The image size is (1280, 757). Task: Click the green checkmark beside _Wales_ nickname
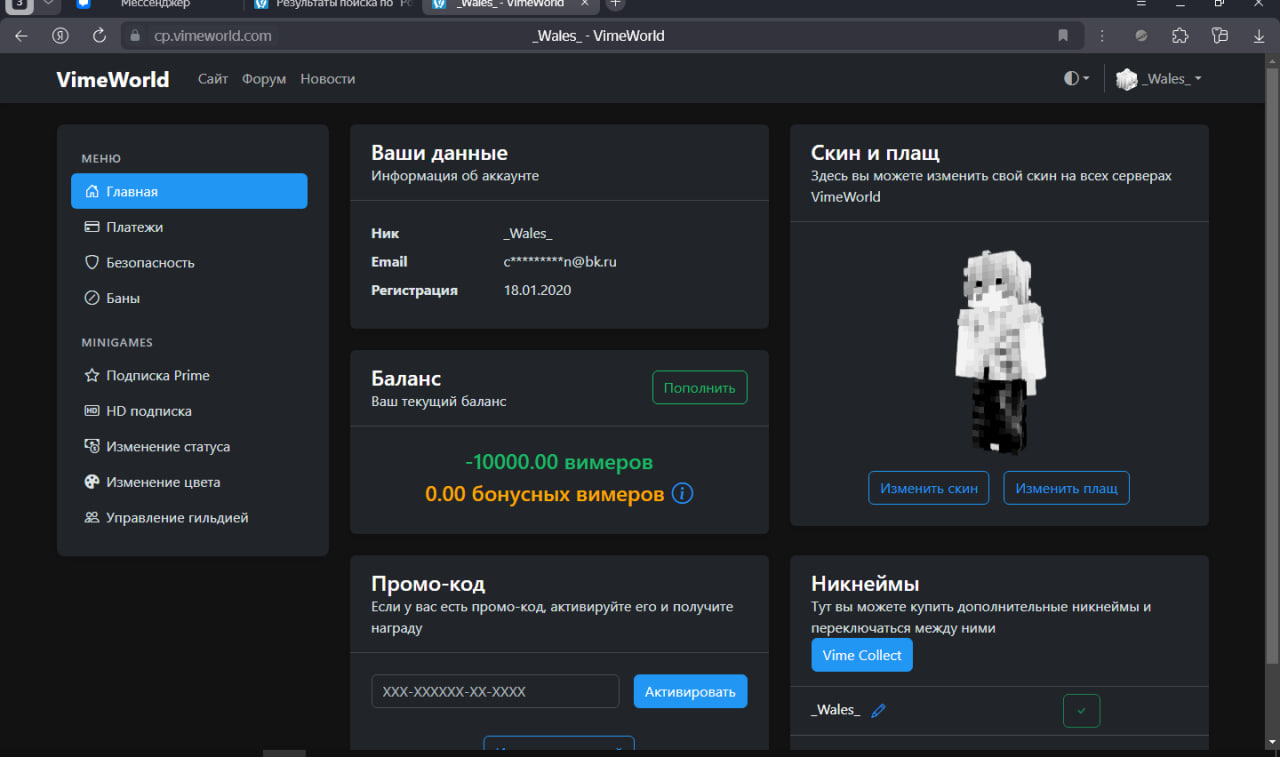[x=1081, y=711]
